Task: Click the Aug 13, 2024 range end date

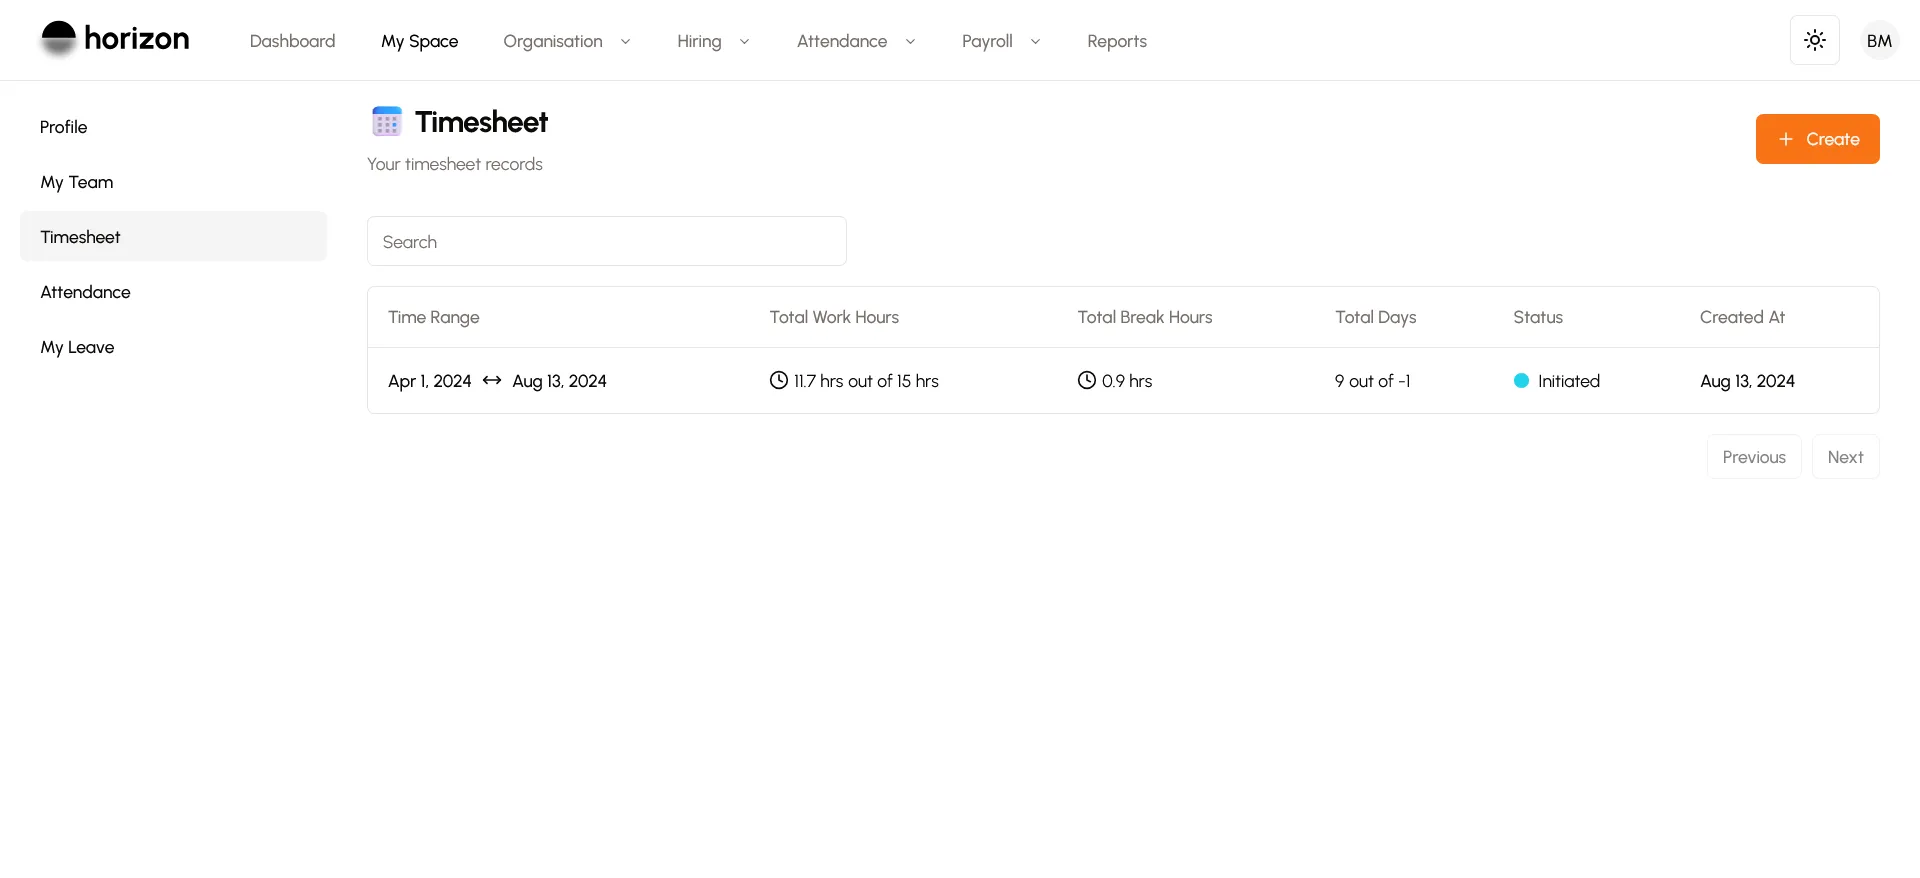Action: [x=559, y=381]
